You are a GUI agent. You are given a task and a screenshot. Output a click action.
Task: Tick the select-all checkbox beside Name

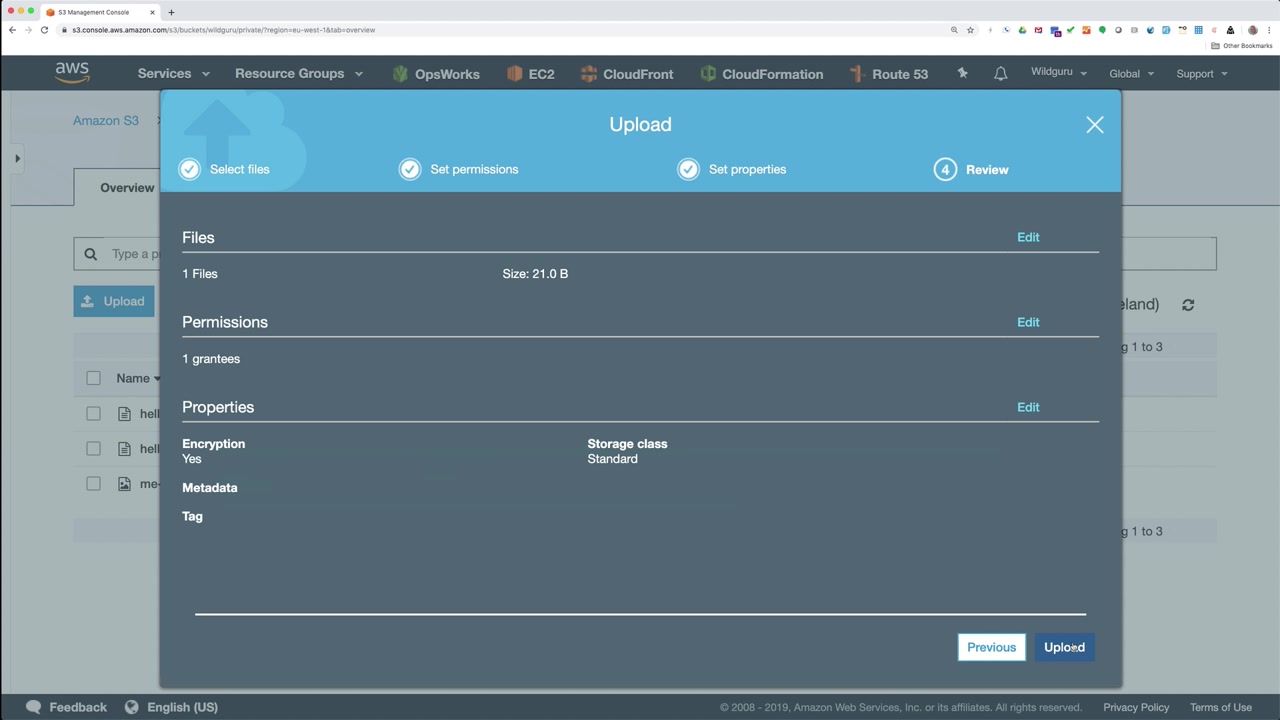[93, 378]
